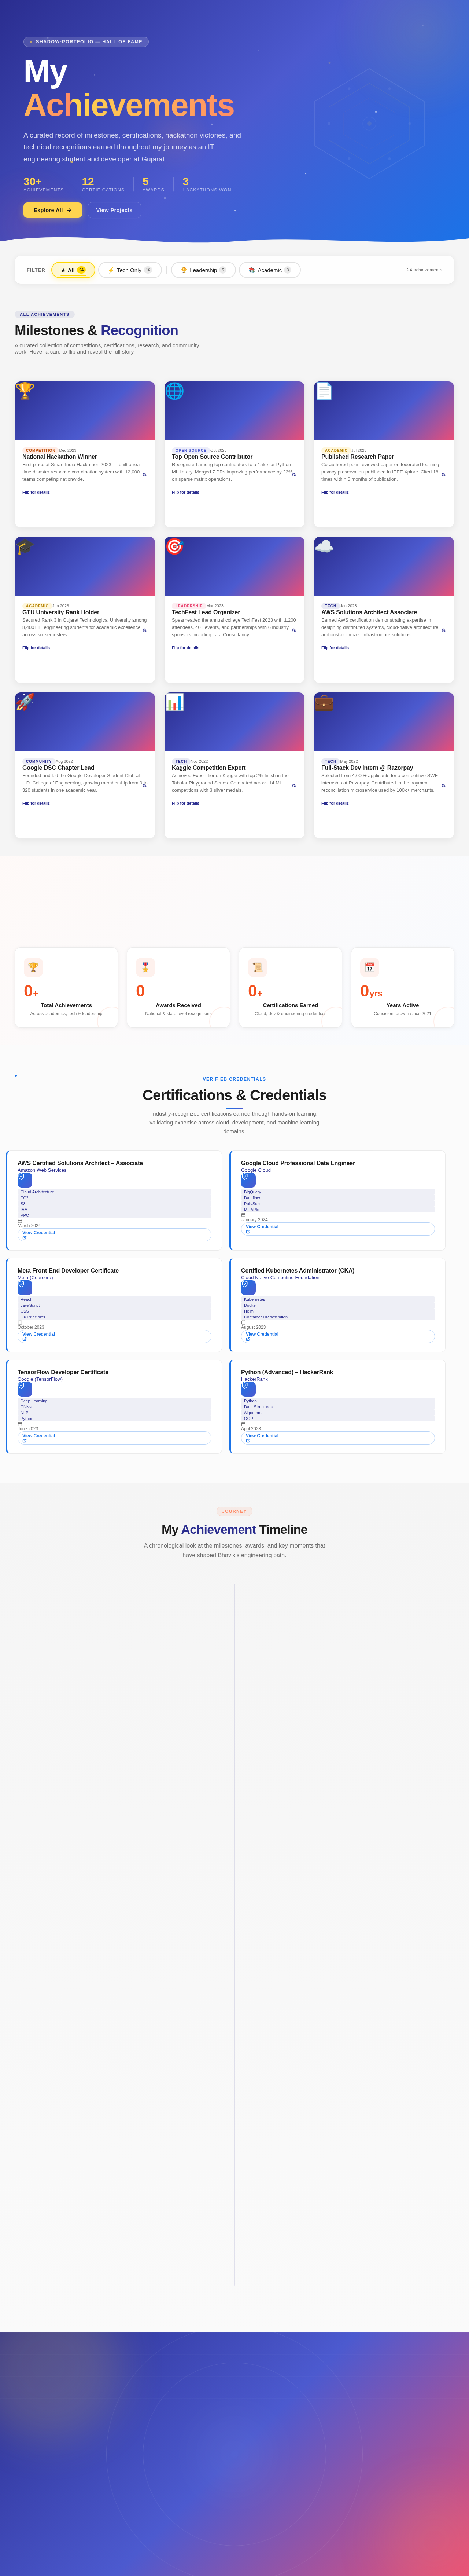Click rocket icon on Google DSC Chapter Lead card
469x2576 pixels.
(x=25, y=702)
